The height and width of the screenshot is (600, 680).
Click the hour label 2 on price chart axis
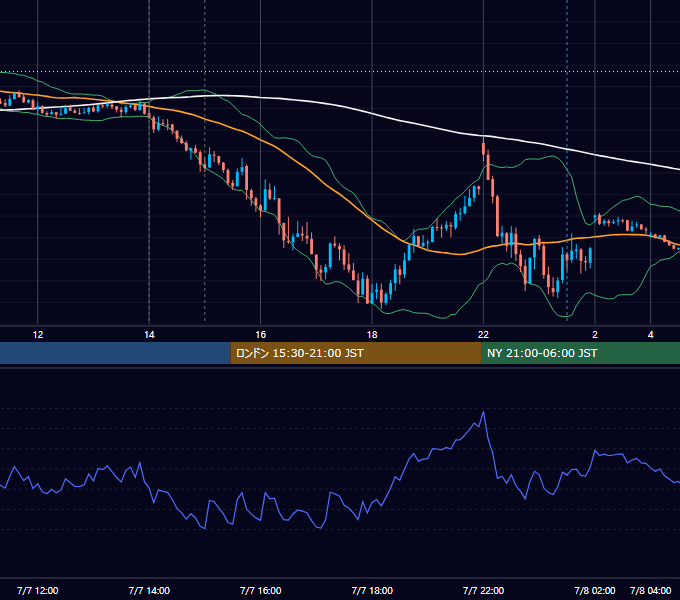[595, 334]
